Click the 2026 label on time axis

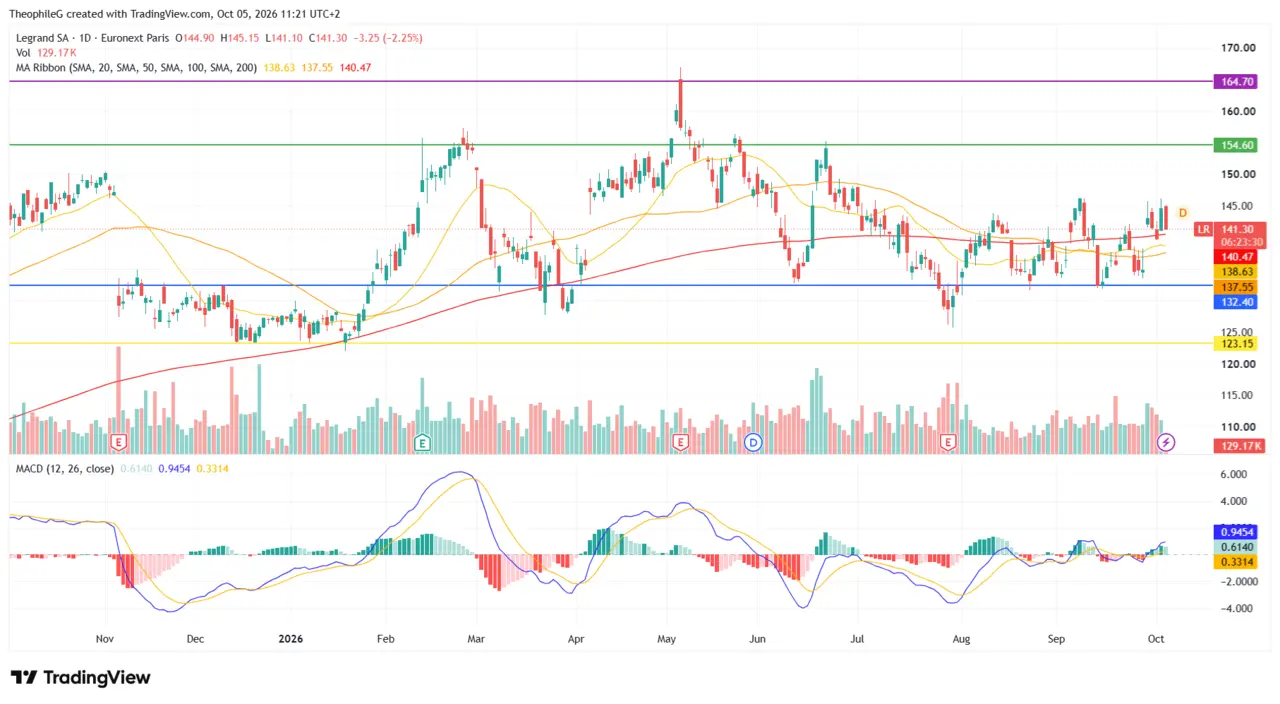[x=290, y=637]
